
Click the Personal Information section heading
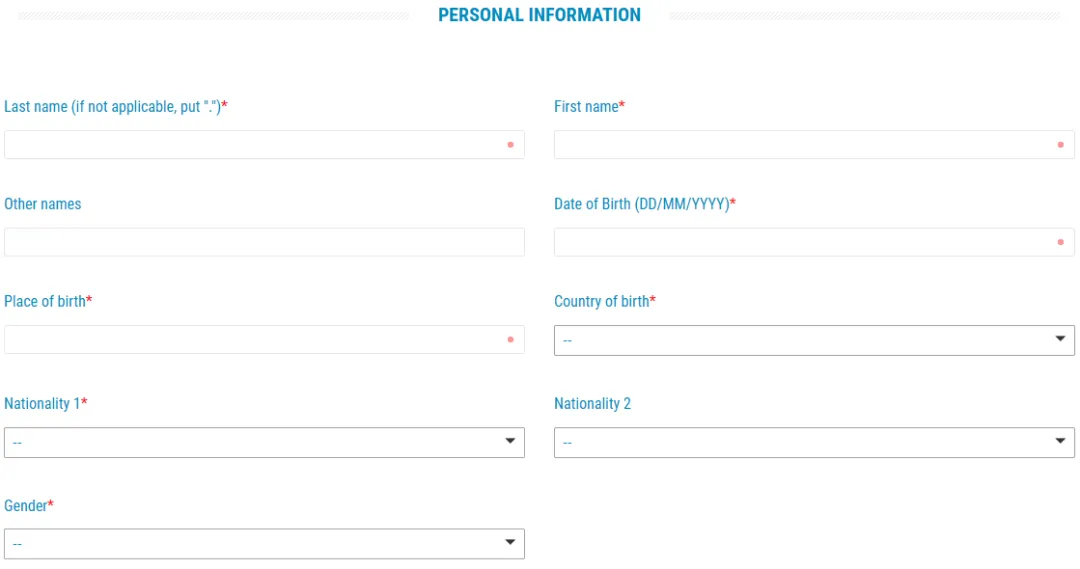tap(539, 15)
